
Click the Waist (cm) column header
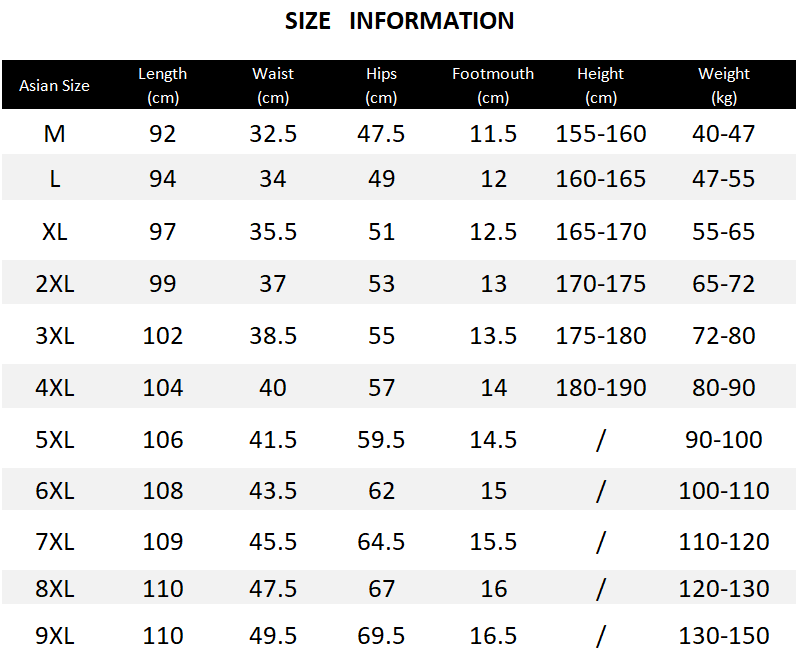pos(273,85)
